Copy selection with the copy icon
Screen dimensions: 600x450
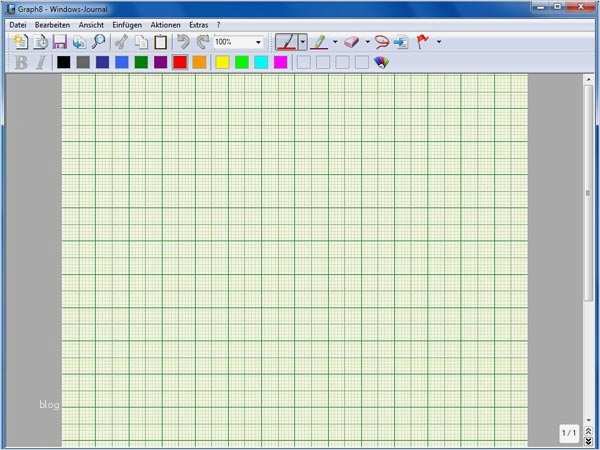point(141,42)
